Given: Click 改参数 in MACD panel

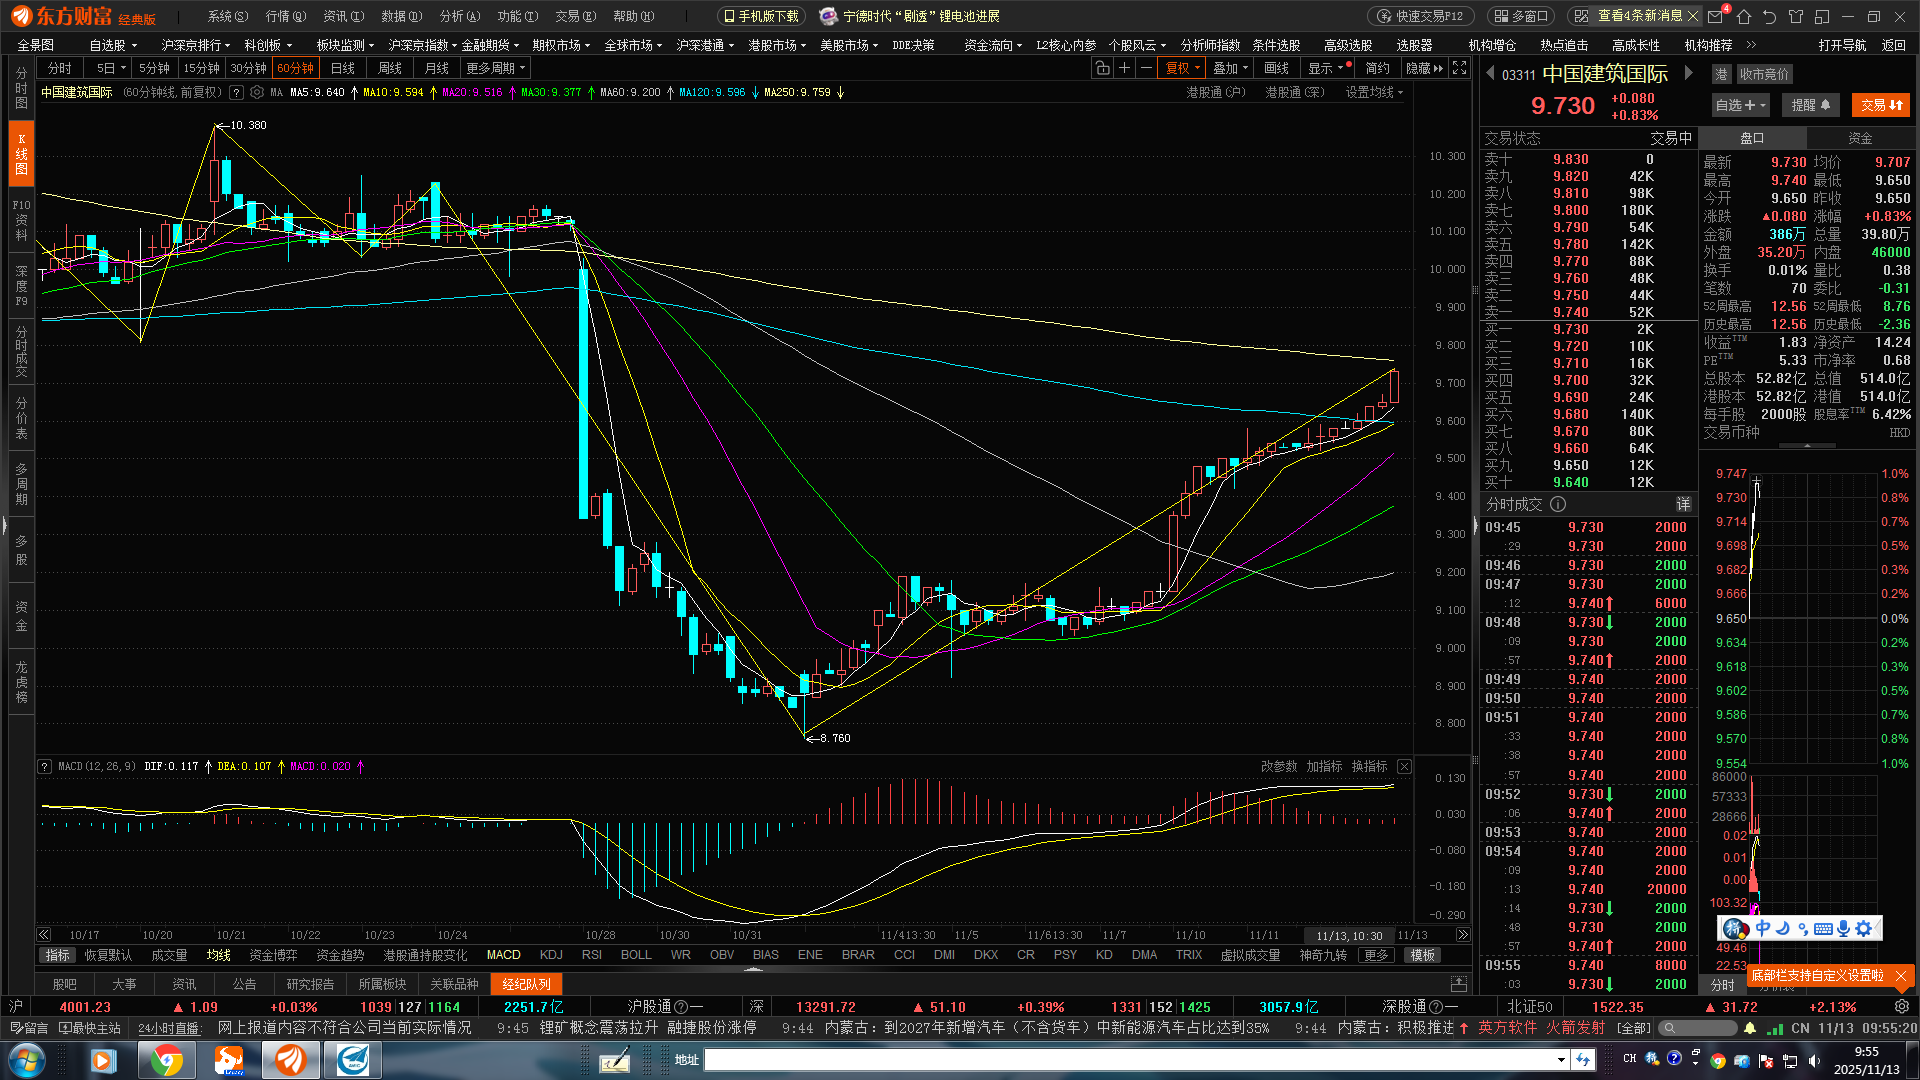Looking at the screenshot, I should tap(1278, 766).
